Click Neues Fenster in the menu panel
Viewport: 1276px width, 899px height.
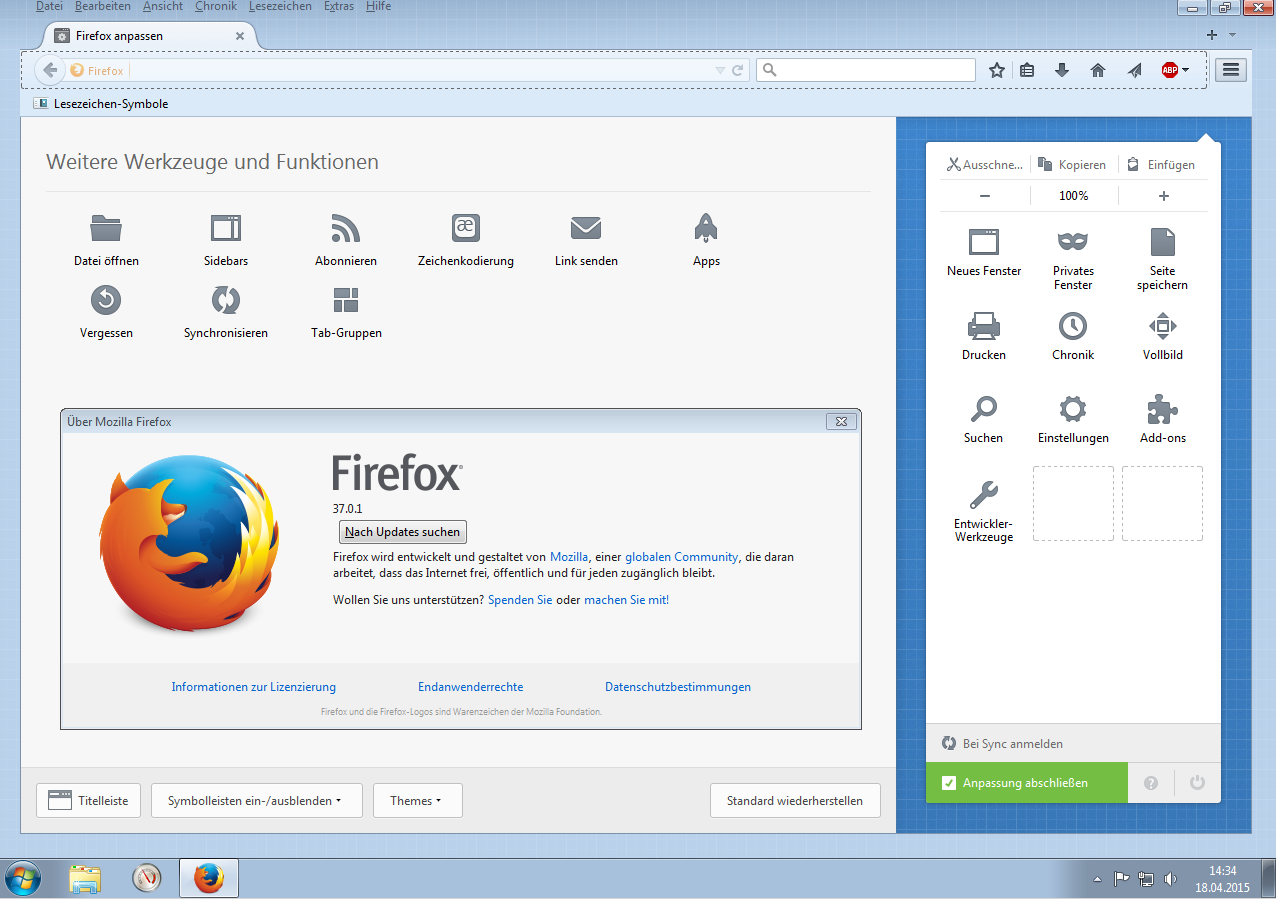(x=984, y=252)
